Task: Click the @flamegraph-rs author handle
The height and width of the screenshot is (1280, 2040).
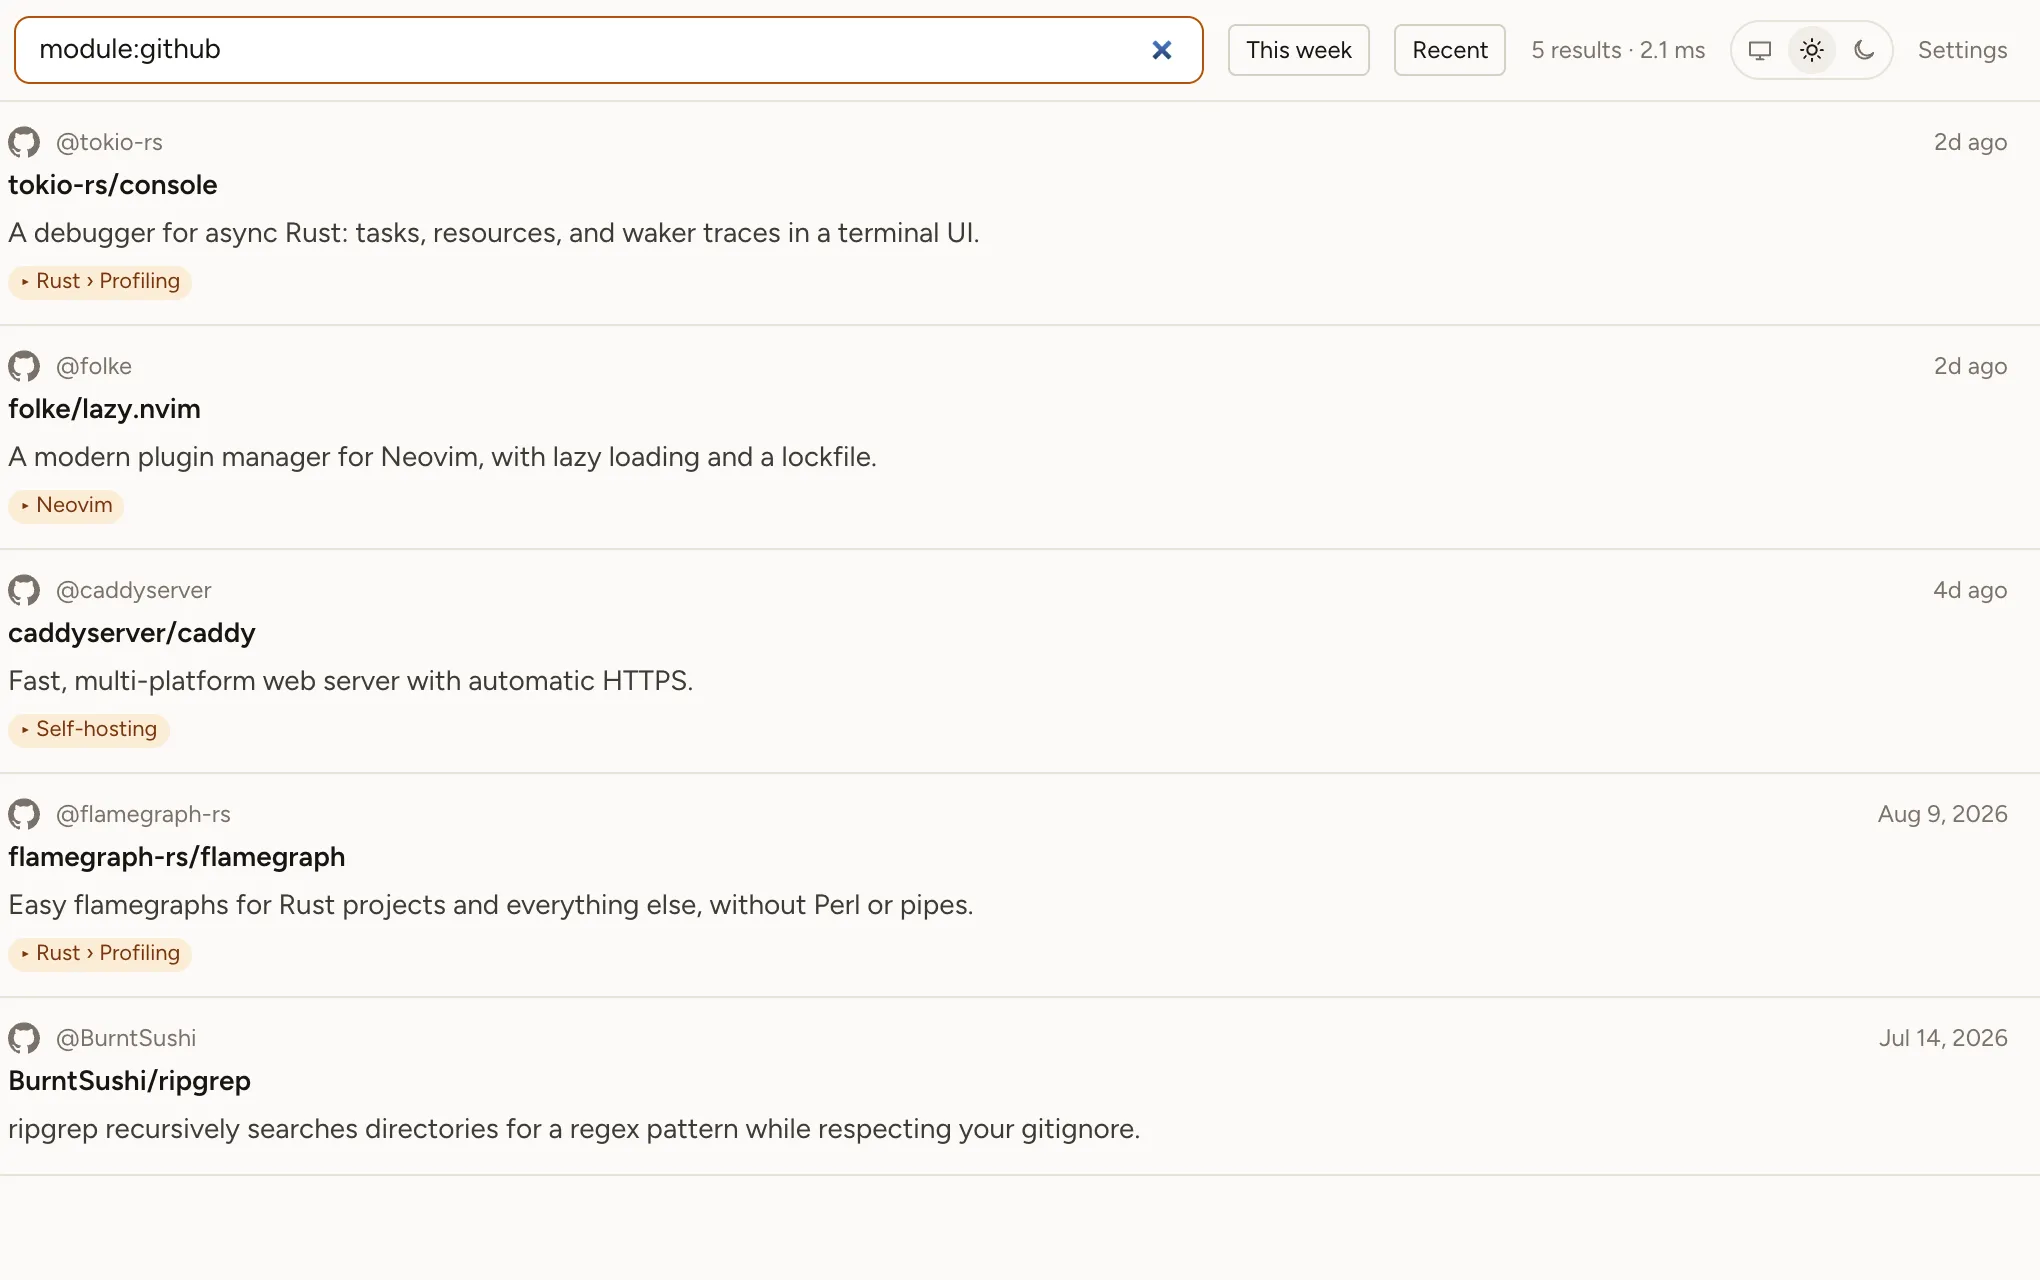Action: 143,814
